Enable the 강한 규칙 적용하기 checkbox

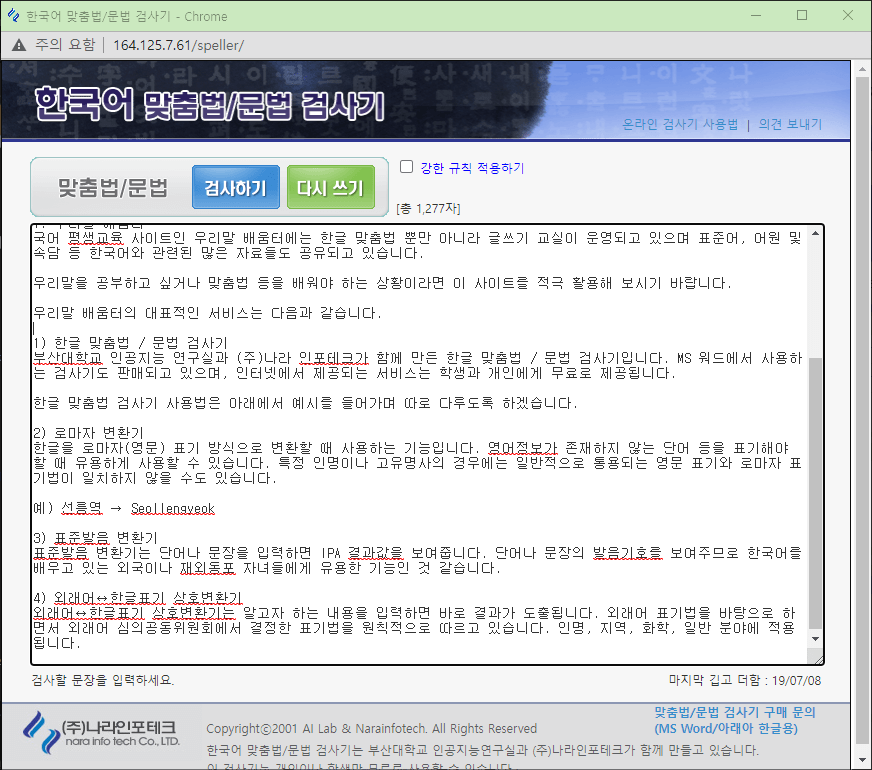407,167
